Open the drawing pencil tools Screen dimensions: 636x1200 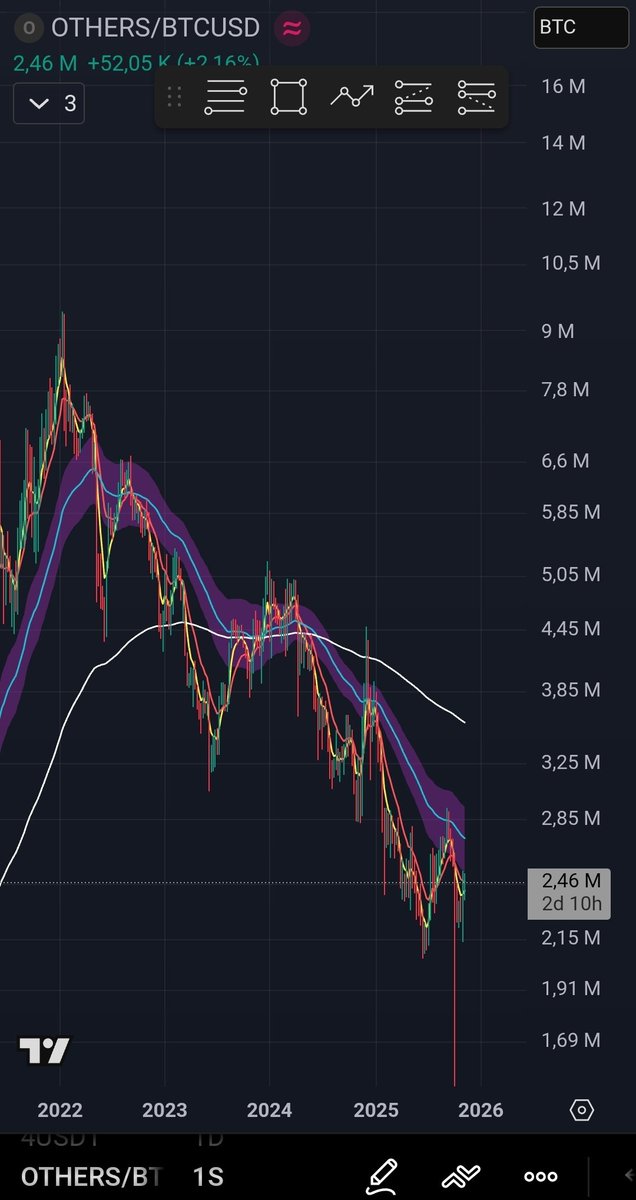click(x=382, y=1175)
